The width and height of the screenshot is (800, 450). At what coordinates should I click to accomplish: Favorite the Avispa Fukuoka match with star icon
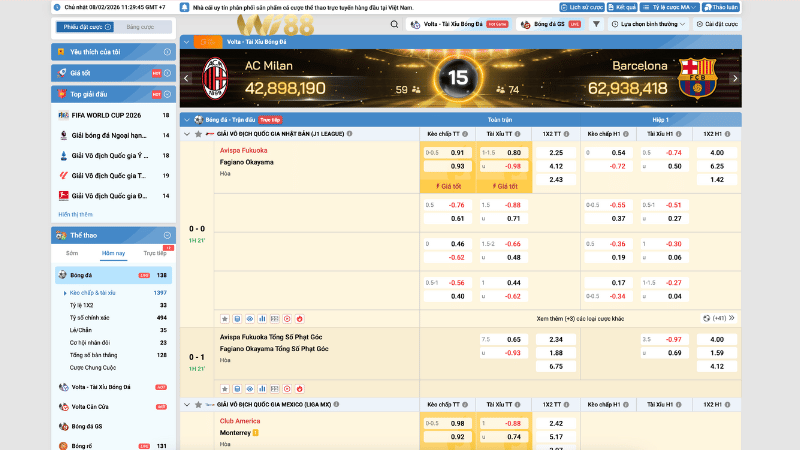tap(224, 318)
